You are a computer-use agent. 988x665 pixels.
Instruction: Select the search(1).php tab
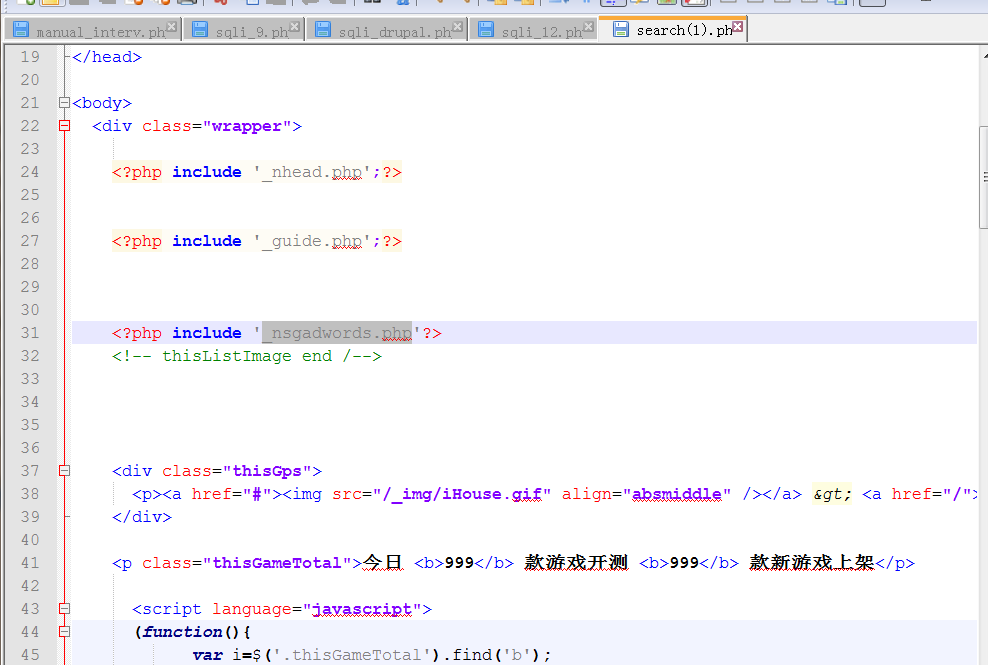click(x=673, y=30)
